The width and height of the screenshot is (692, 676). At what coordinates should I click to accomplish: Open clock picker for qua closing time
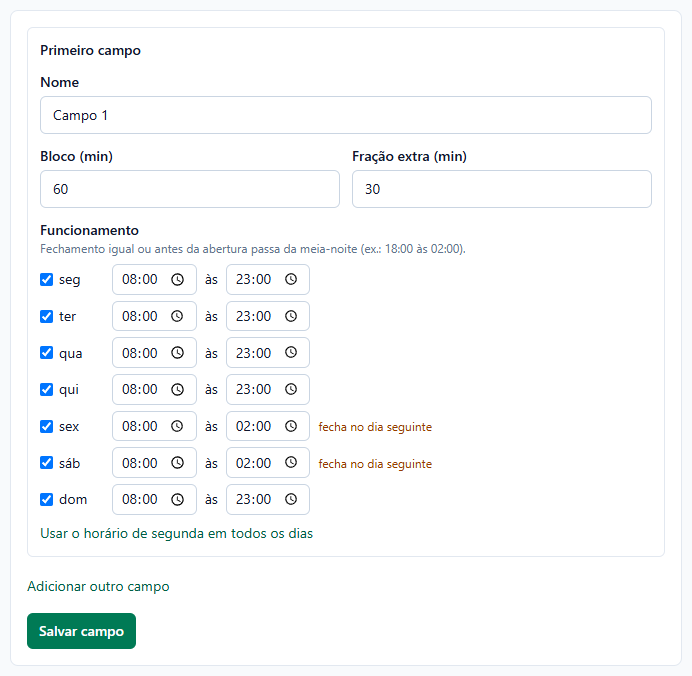point(291,353)
